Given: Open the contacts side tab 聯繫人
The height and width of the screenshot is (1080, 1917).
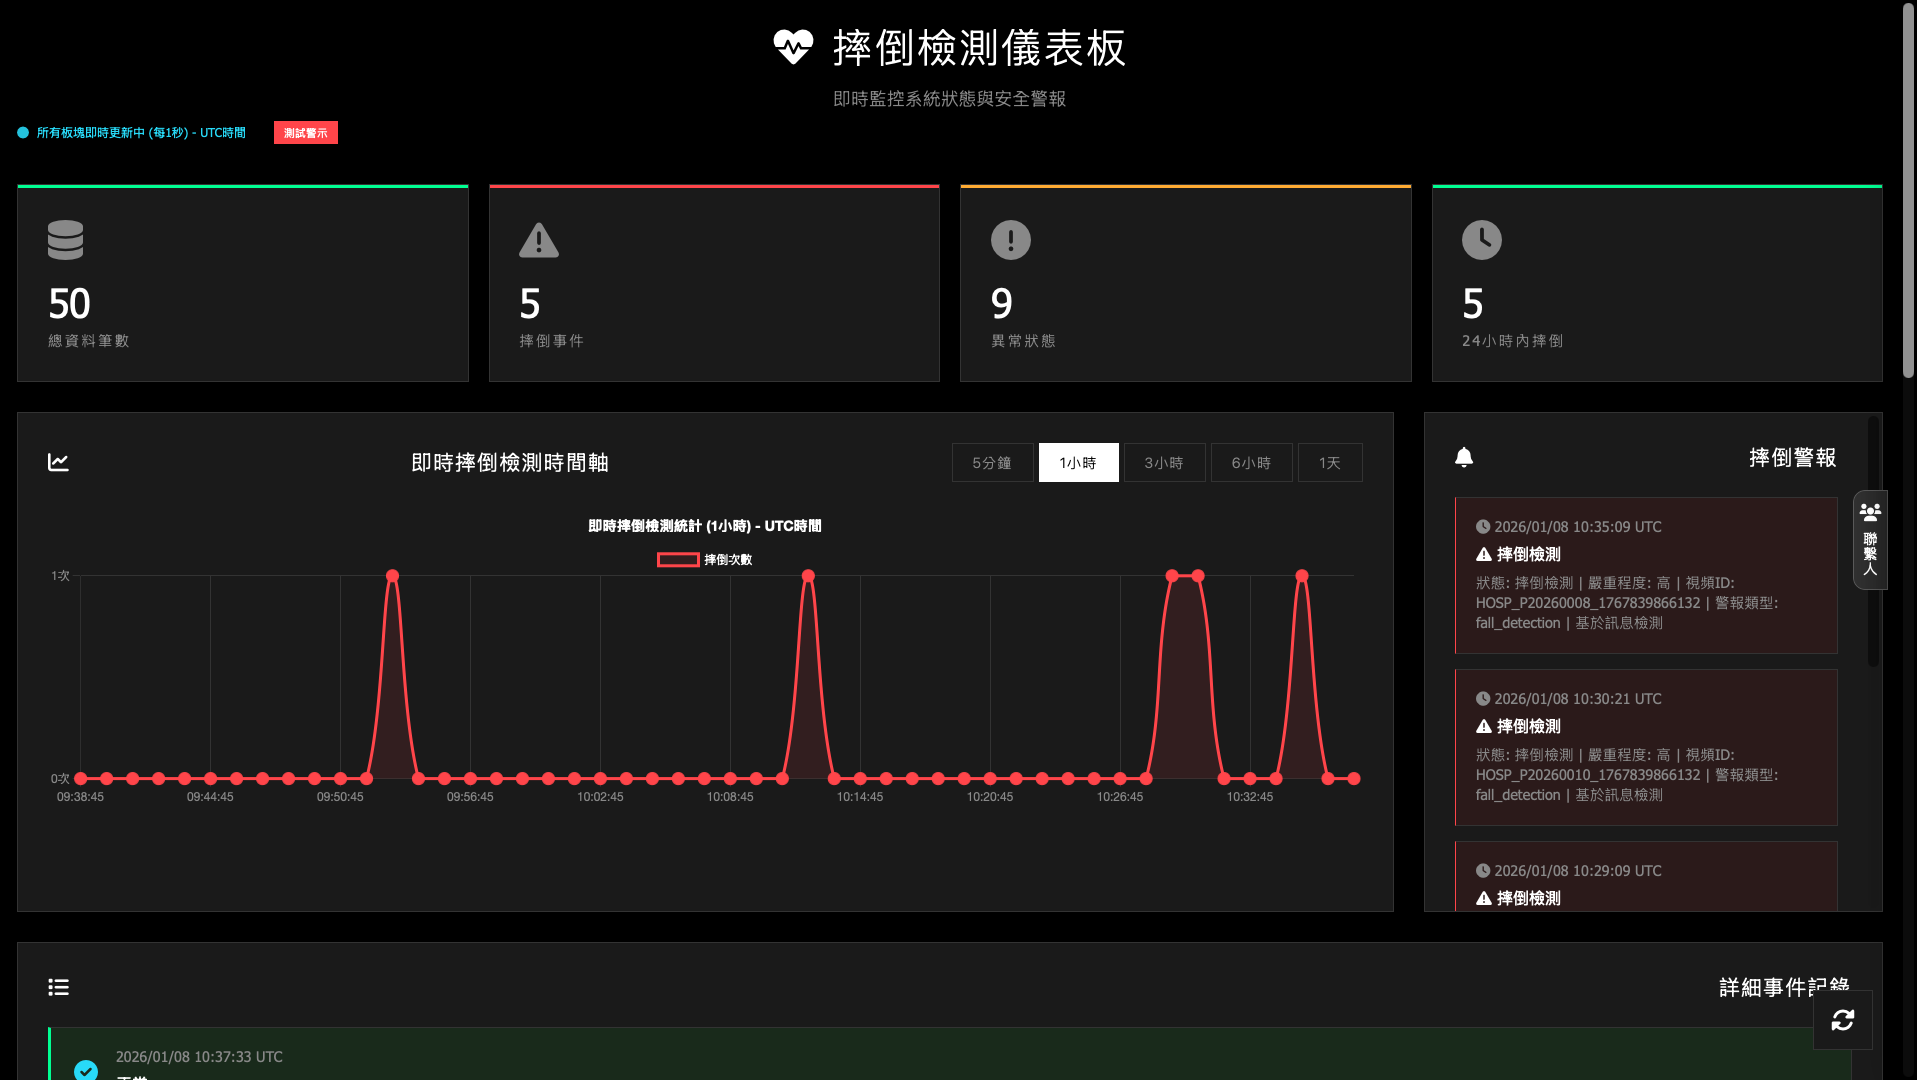Looking at the screenshot, I should click(x=1870, y=540).
